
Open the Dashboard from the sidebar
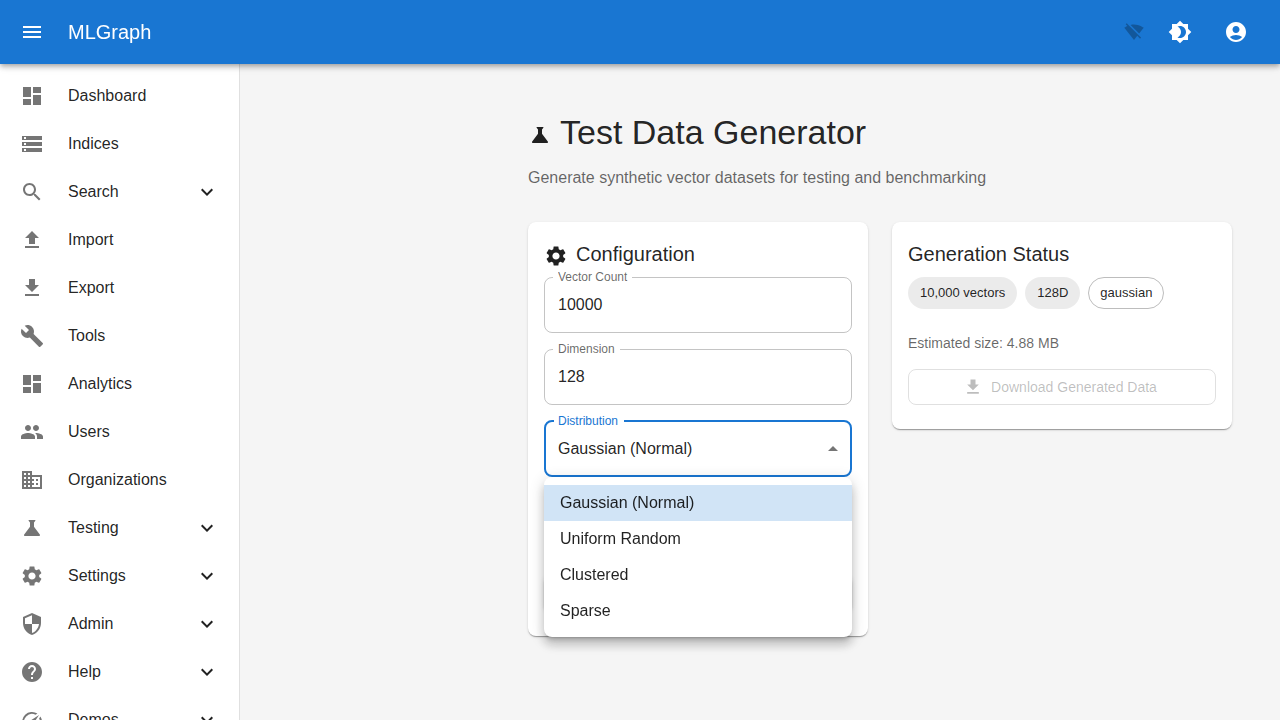[x=107, y=95]
